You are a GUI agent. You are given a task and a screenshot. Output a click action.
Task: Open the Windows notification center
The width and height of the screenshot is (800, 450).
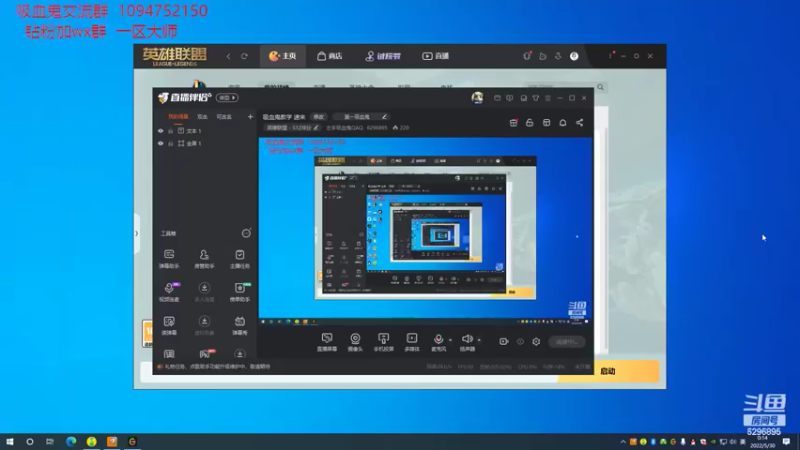coord(787,442)
